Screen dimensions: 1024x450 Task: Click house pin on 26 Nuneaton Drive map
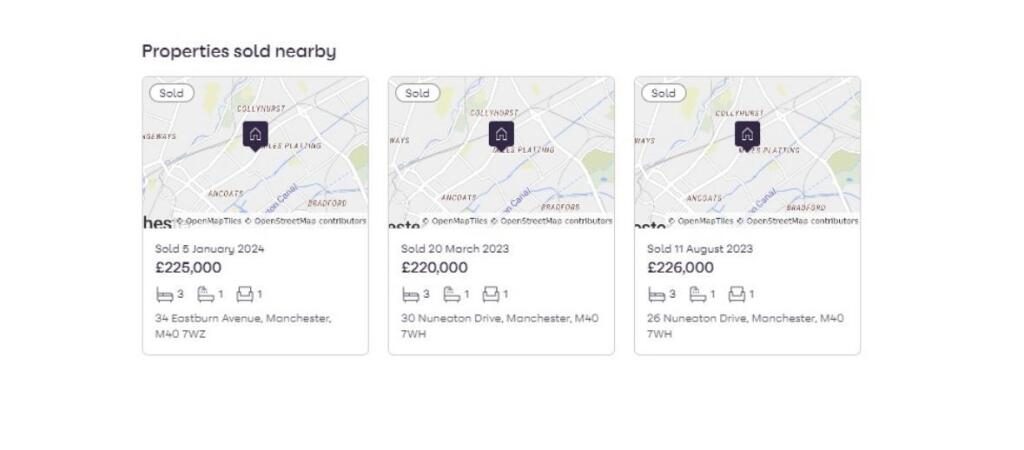point(747,134)
